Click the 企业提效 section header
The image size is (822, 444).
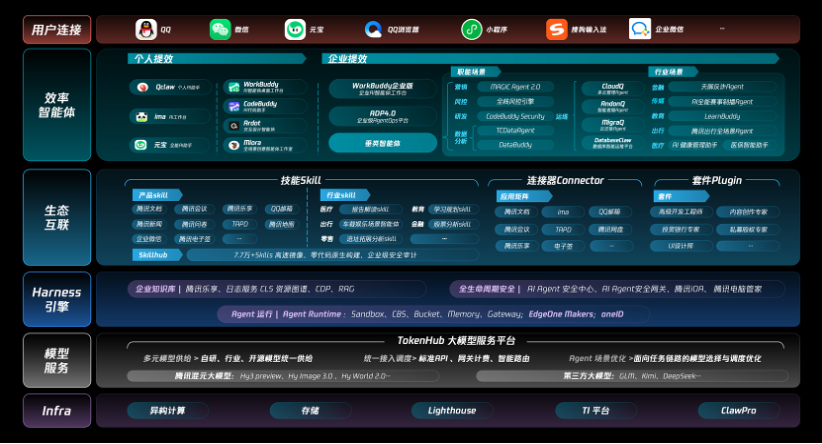(550, 59)
